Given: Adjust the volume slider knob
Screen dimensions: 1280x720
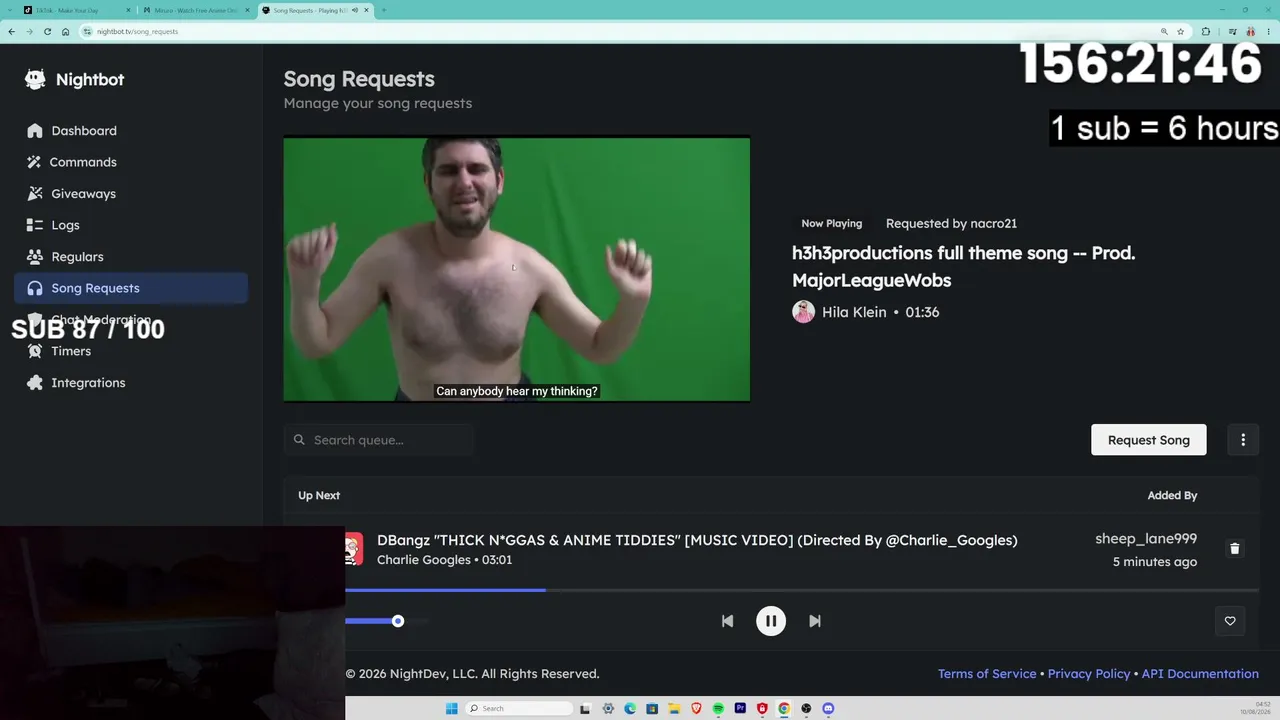Looking at the screenshot, I should click(398, 621).
